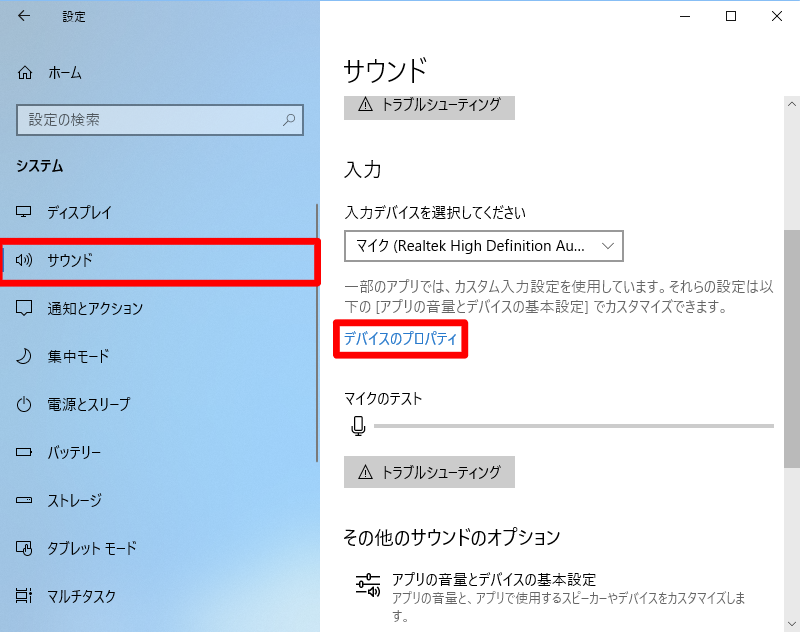This screenshot has width=800, height=632.
Task: Click the right-hand scrollbar thumb of the サウンド page
Action: (x=792, y=348)
